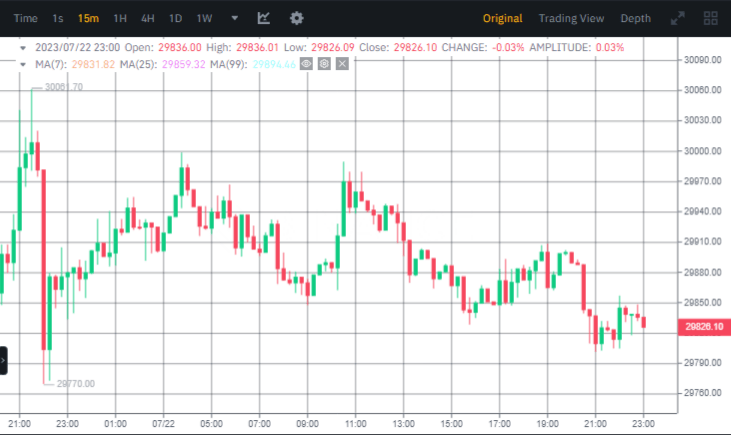This screenshot has width=731, height=435.
Task: Click the 23:00 label at axis end
Action: pos(643,424)
